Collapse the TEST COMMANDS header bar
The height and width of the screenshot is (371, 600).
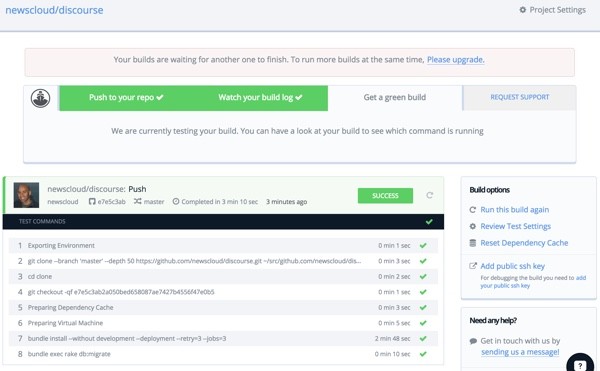[x=223, y=222]
